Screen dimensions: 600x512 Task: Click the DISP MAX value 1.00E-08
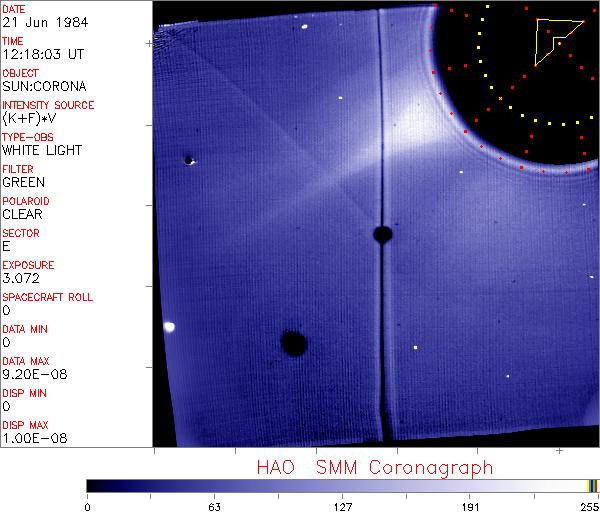coord(32,438)
